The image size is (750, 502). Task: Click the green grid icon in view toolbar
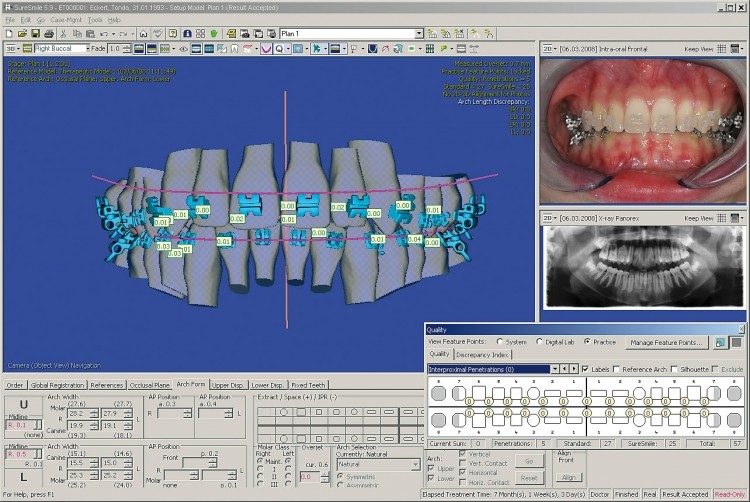430,49
